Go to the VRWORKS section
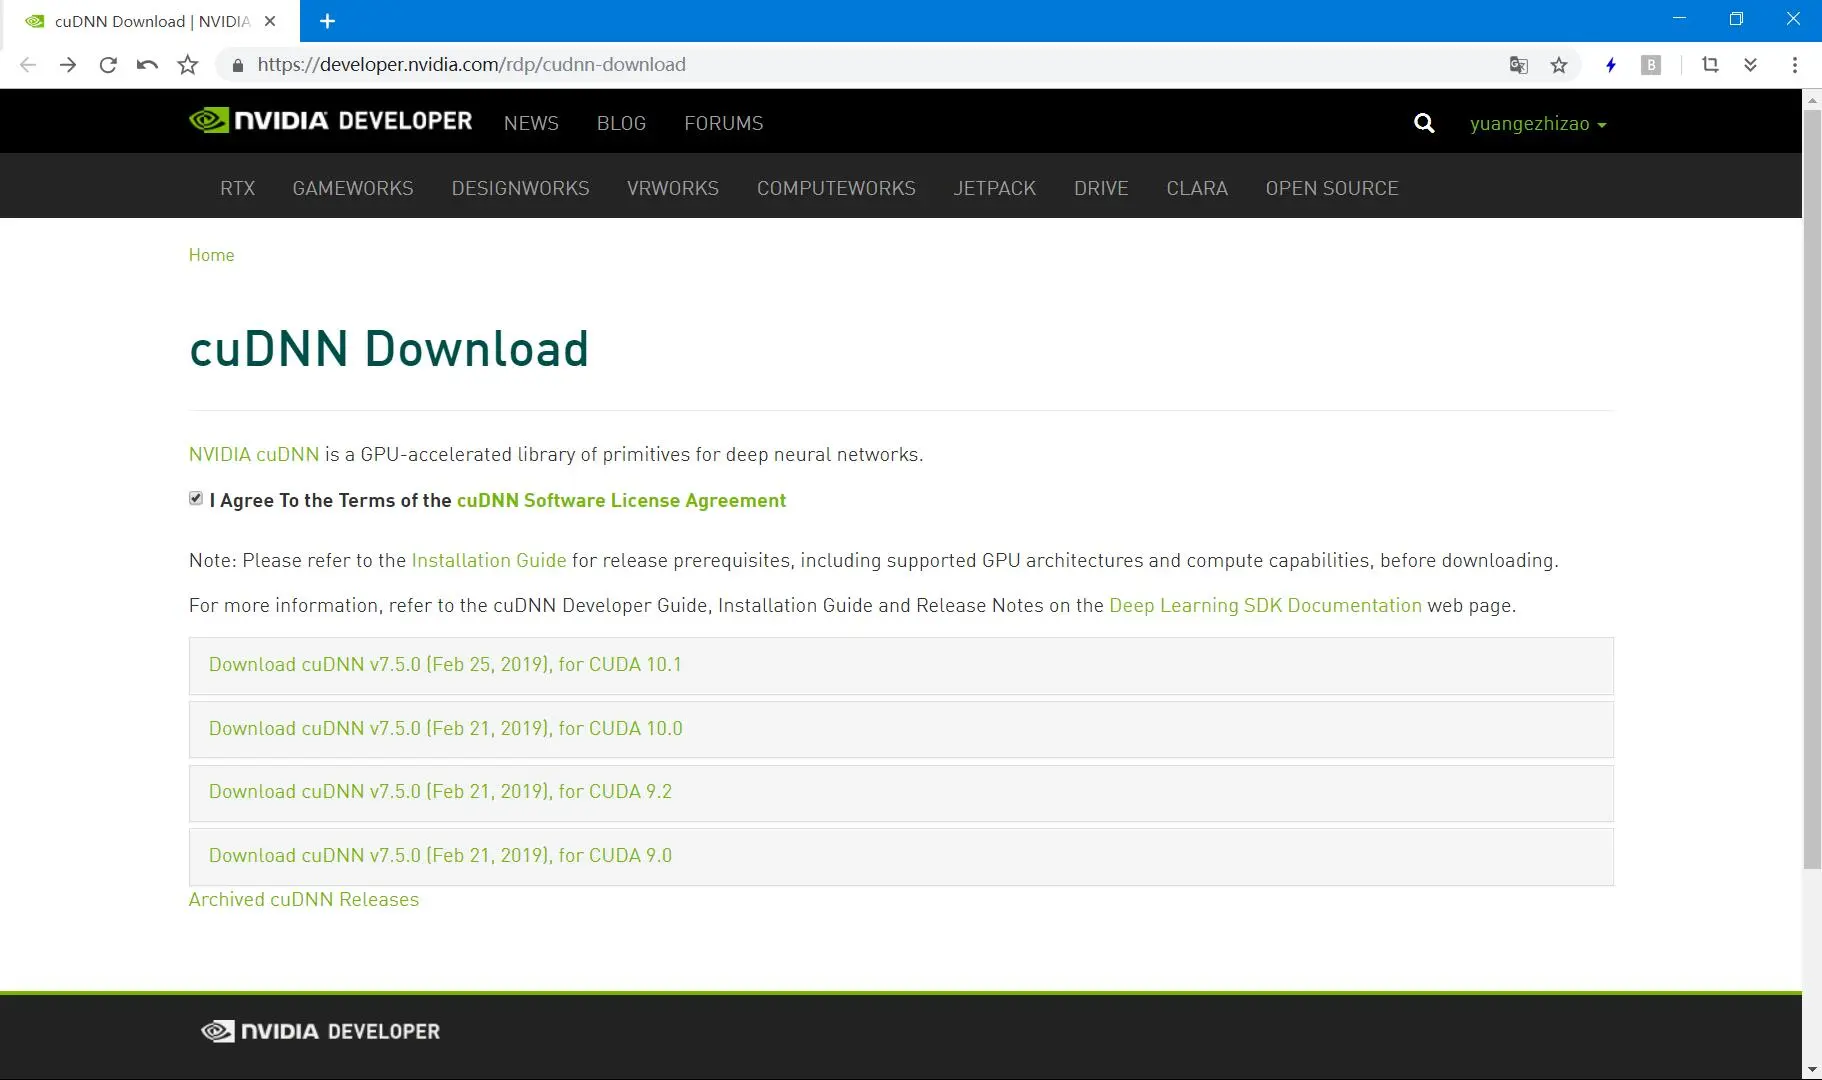Image resolution: width=1822 pixels, height=1080 pixels. [673, 188]
